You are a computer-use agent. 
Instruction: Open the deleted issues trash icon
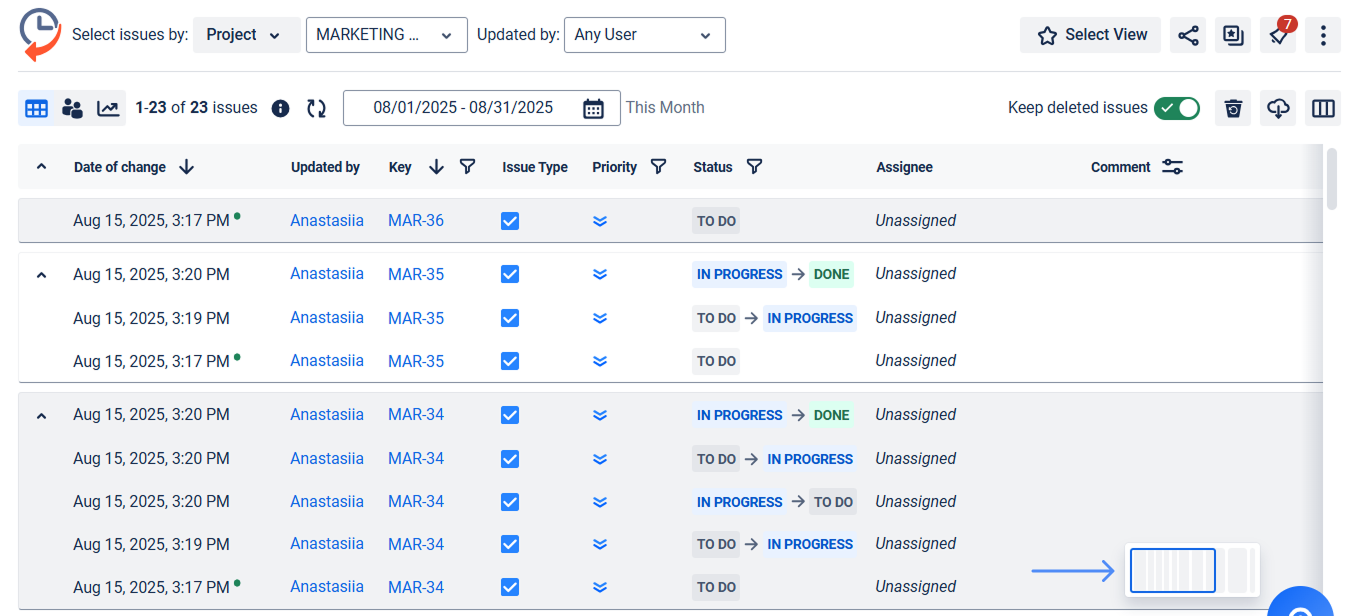click(x=1233, y=108)
